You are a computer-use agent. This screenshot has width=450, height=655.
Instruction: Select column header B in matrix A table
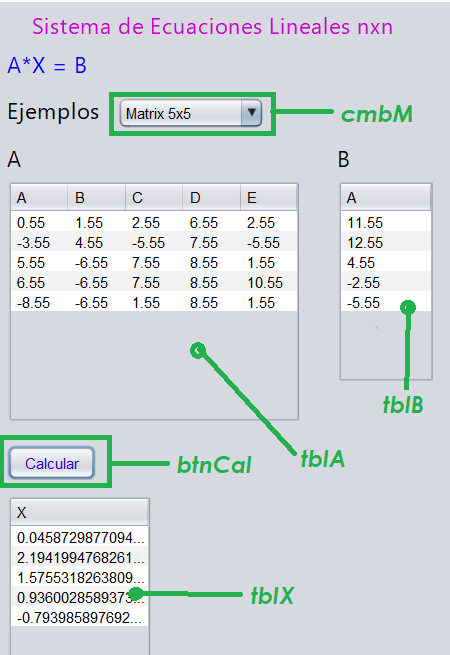click(97, 198)
